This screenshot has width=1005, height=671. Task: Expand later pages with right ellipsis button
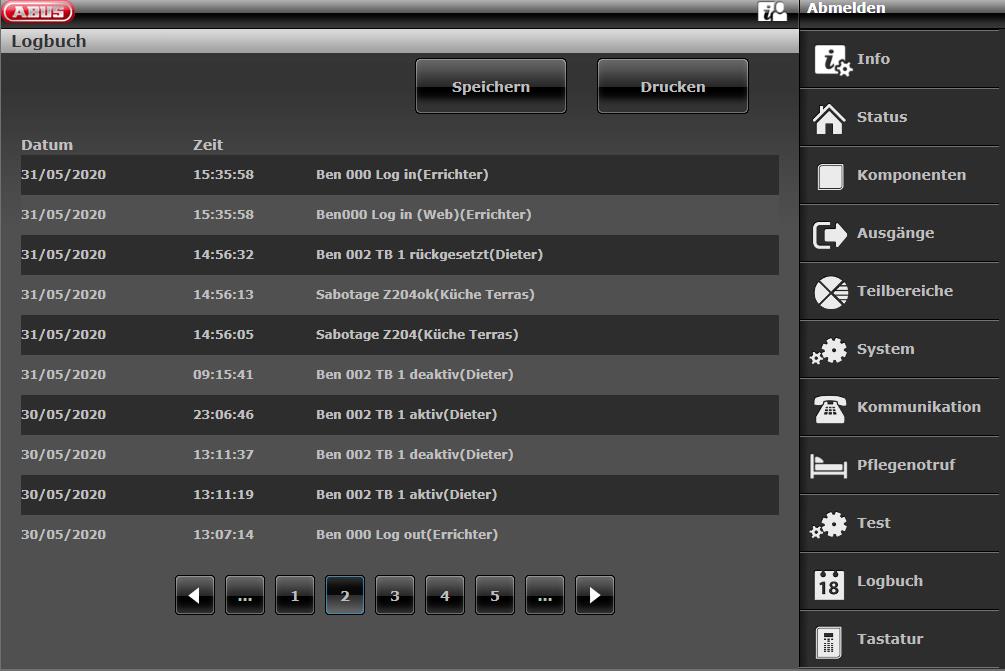click(545, 596)
